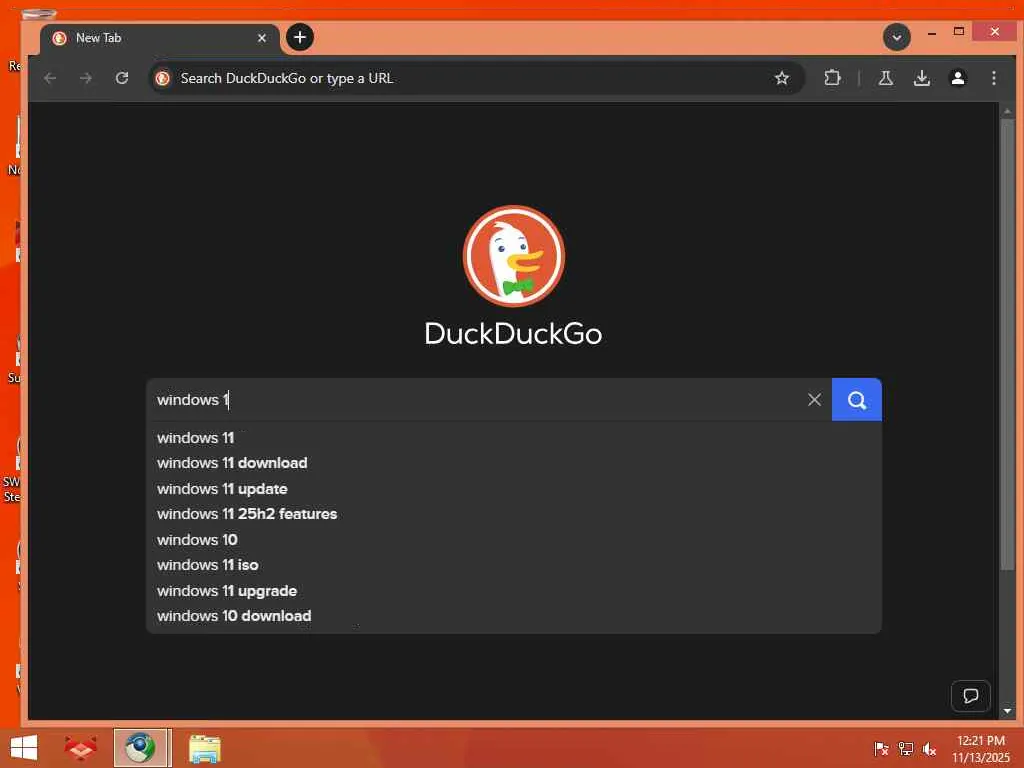
Task: Choose suggestion "windows 11 25h2 features"
Action: coord(513,514)
